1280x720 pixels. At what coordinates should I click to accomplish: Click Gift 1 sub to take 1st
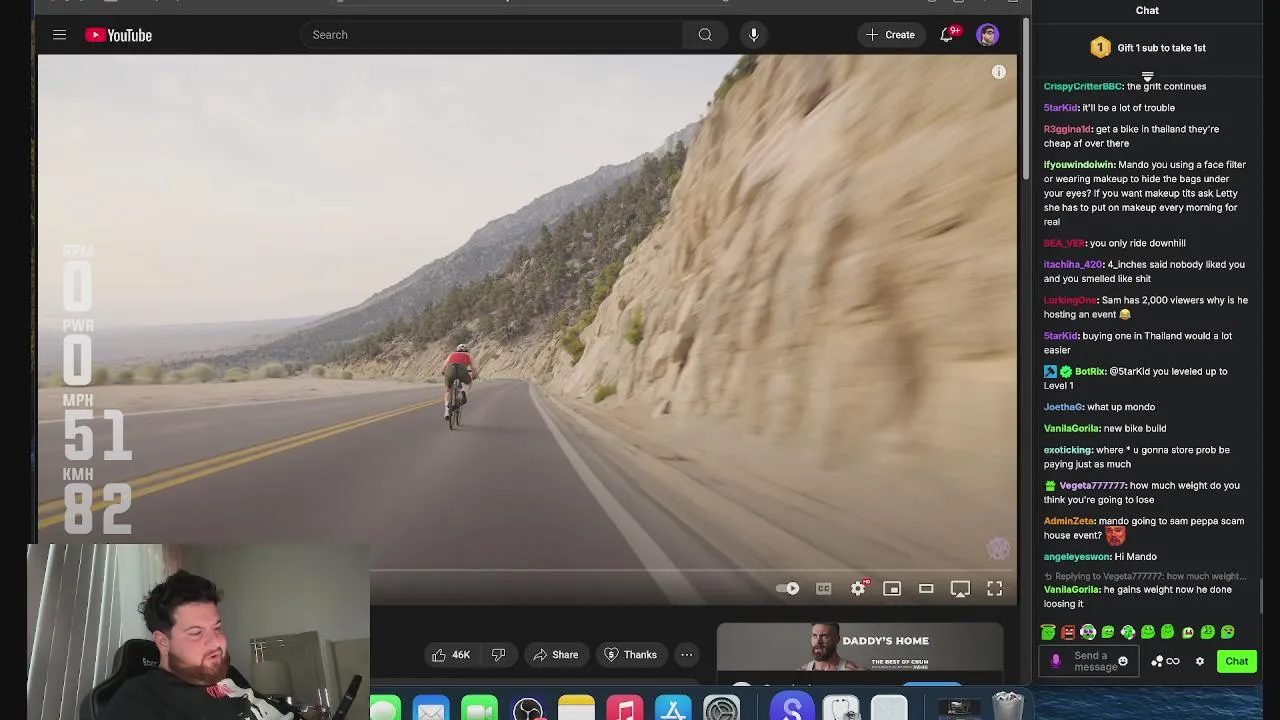(x=1161, y=48)
